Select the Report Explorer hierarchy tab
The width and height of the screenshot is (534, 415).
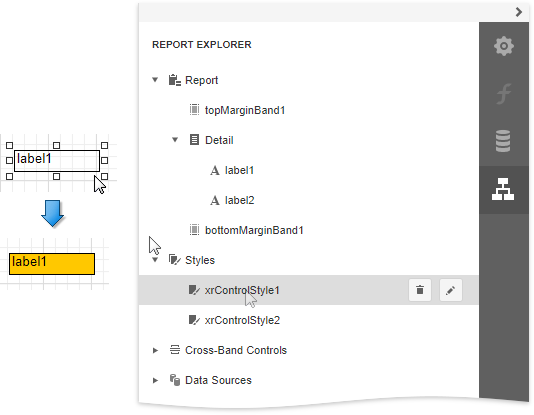click(x=504, y=189)
